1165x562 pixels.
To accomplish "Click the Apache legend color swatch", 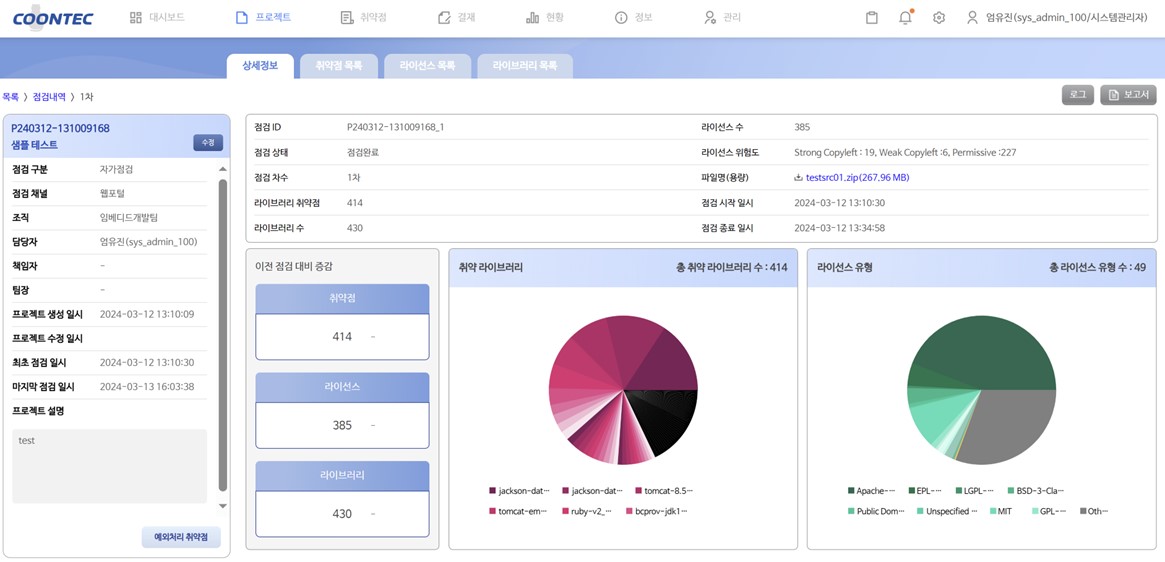I will pyautogui.click(x=851, y=491).
